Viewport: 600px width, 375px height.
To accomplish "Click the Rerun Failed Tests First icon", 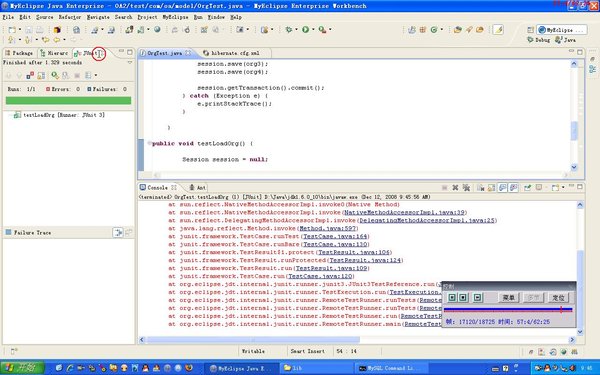I will [66, 75].
